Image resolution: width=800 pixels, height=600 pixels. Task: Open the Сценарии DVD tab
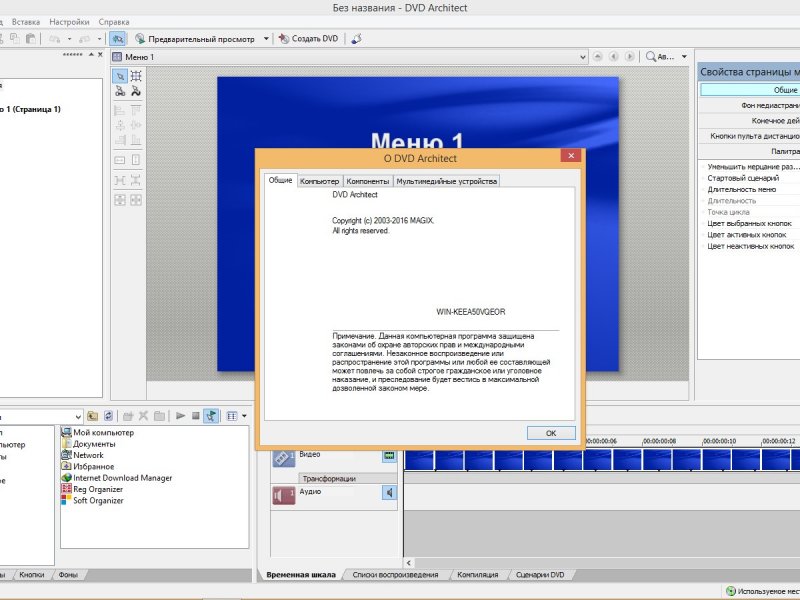tap(540, 575)
